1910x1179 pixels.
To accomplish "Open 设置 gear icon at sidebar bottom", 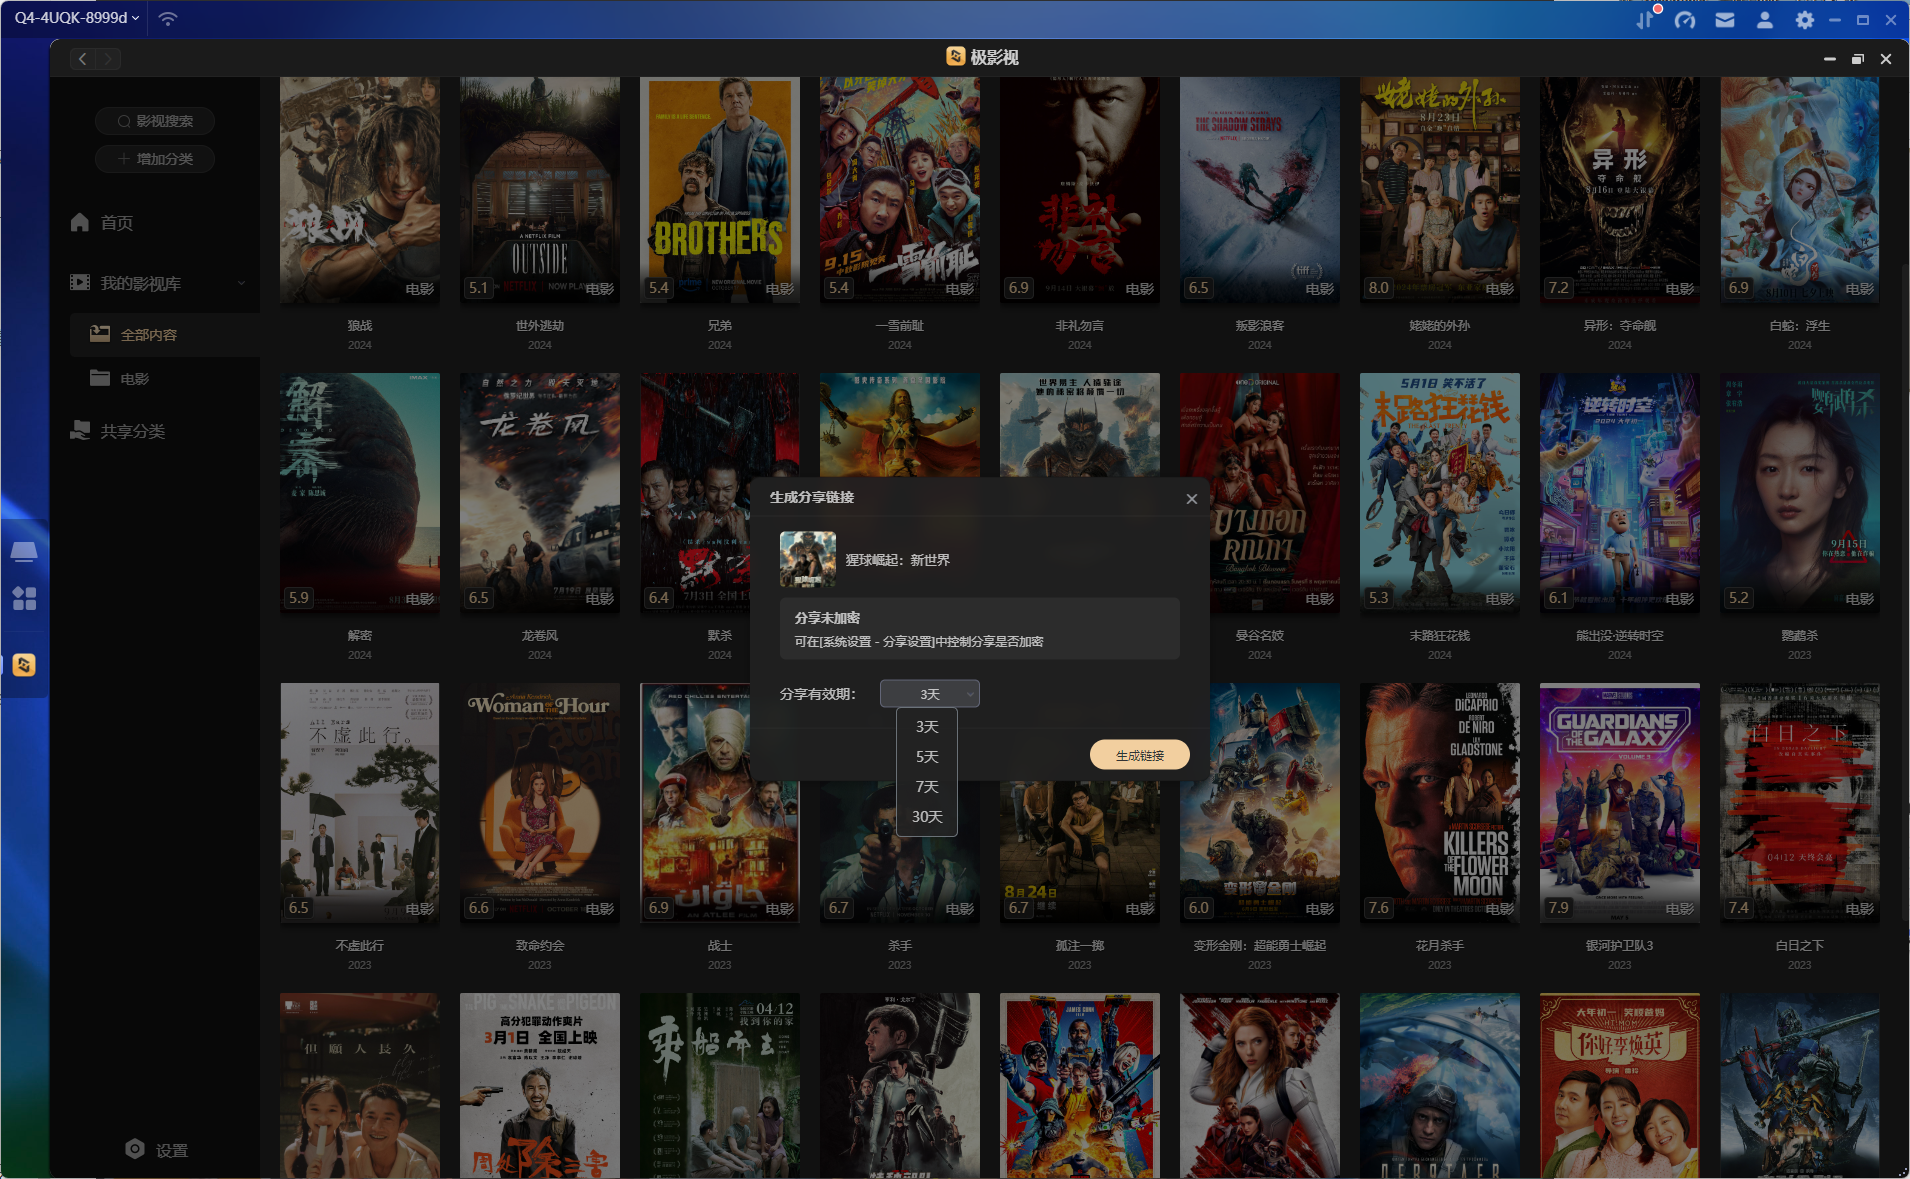I will coord(135,1149).
